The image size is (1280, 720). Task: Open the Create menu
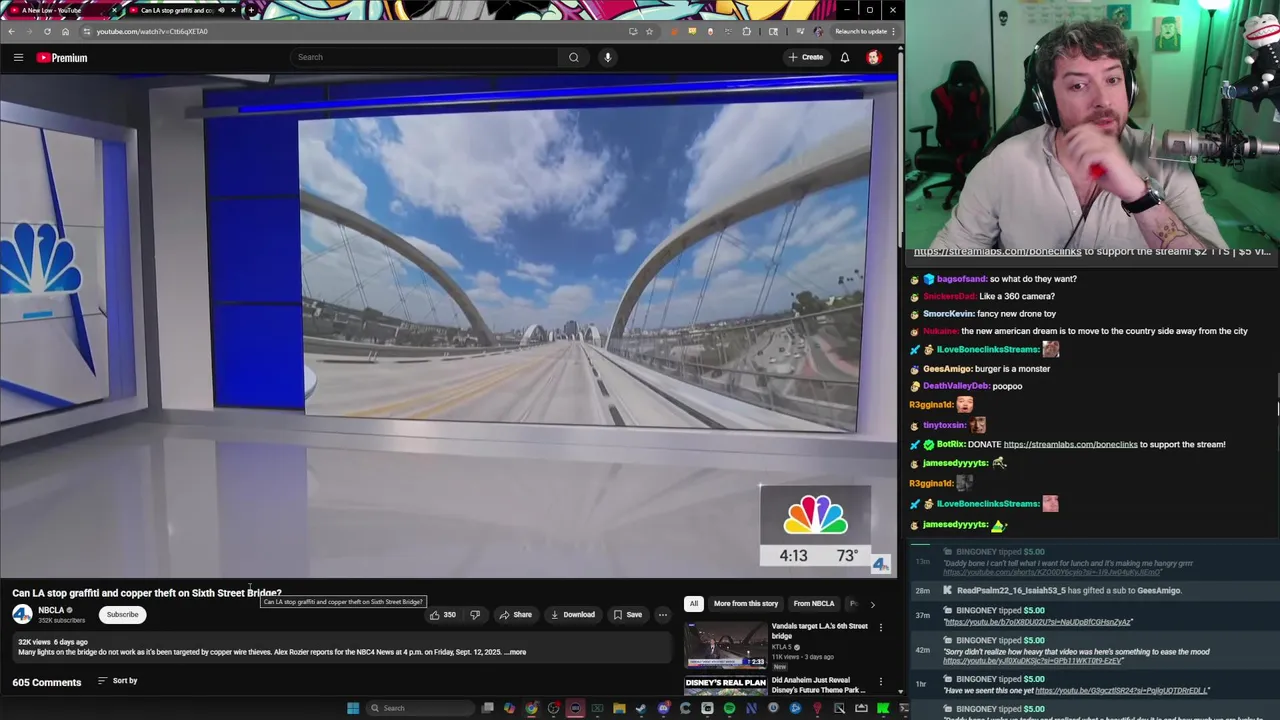coord(806,57)
